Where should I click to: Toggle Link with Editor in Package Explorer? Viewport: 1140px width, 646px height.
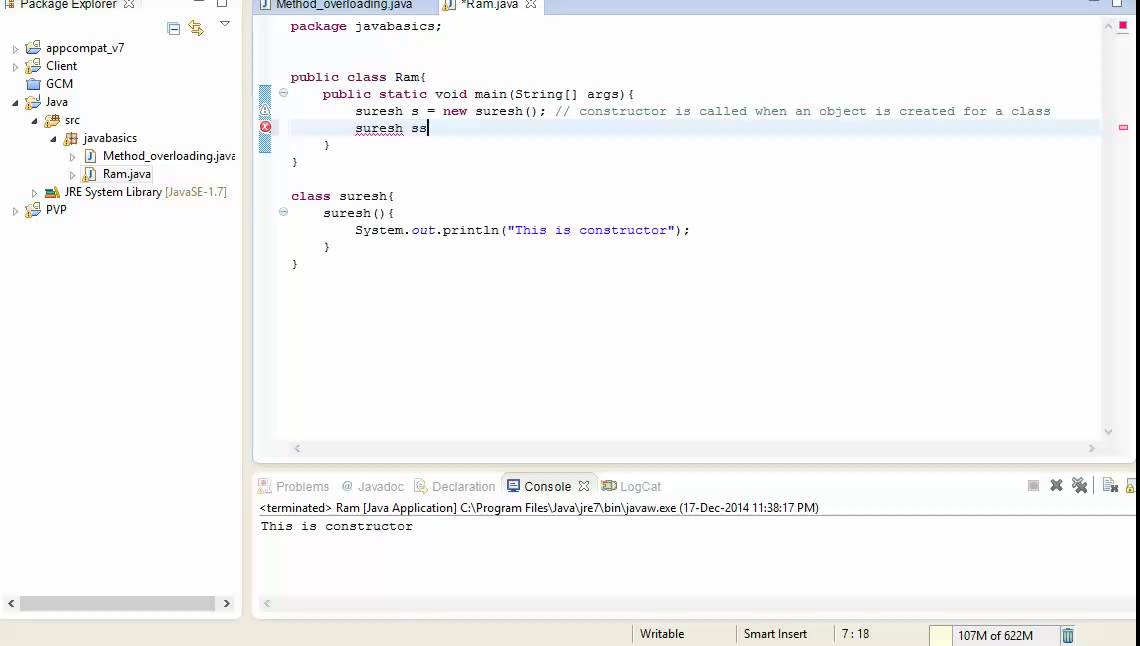click(x=196, y=28)
